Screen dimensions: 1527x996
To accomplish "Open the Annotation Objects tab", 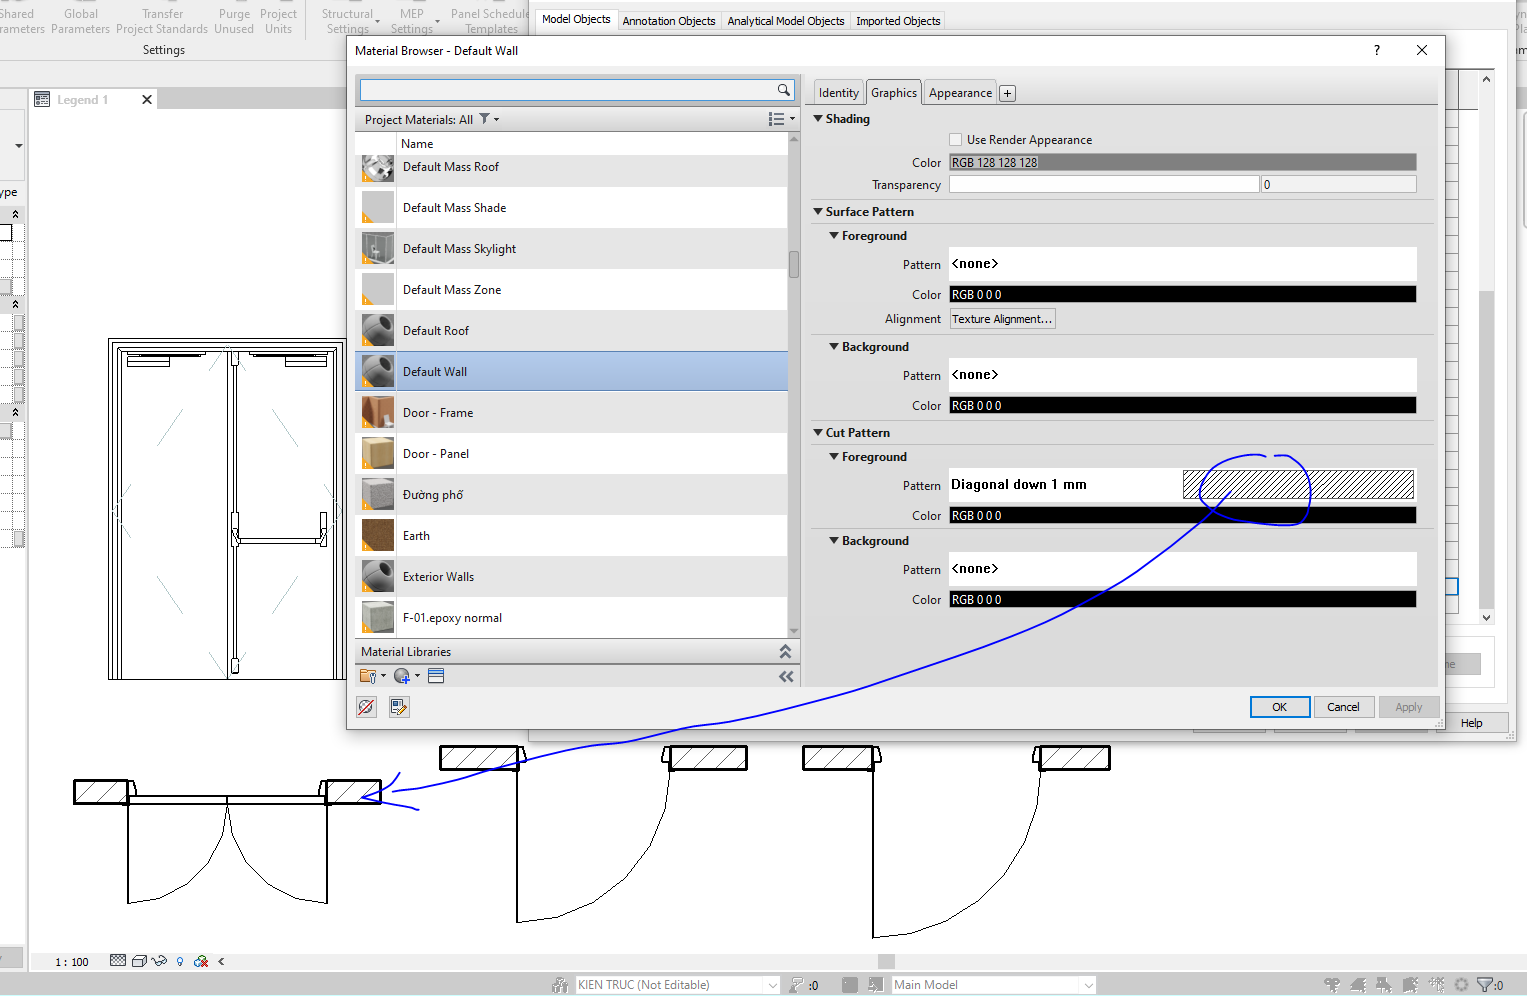I will pos(669,21).
